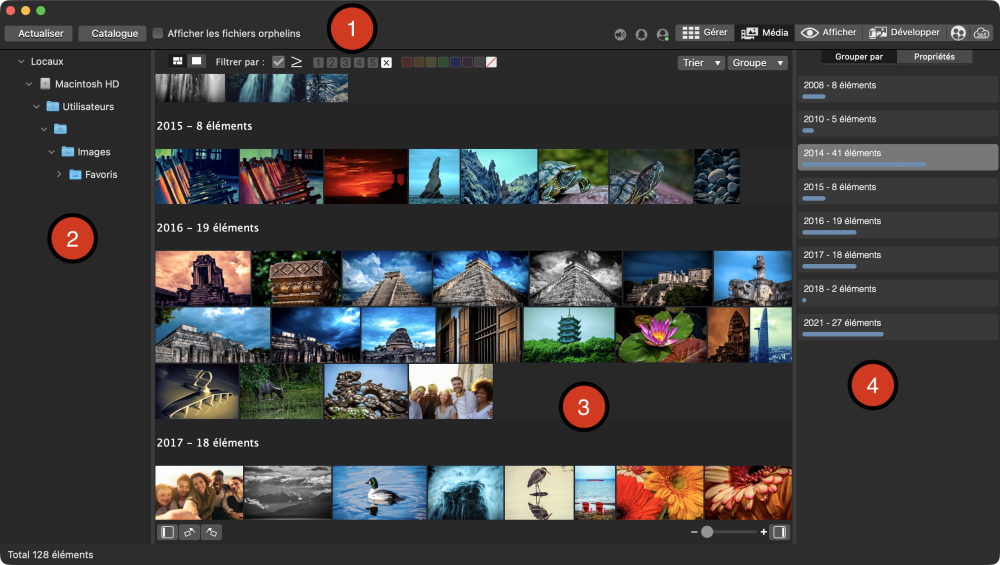
Task: Switch to the Propriétés tab
Action: tap(934, 57)
